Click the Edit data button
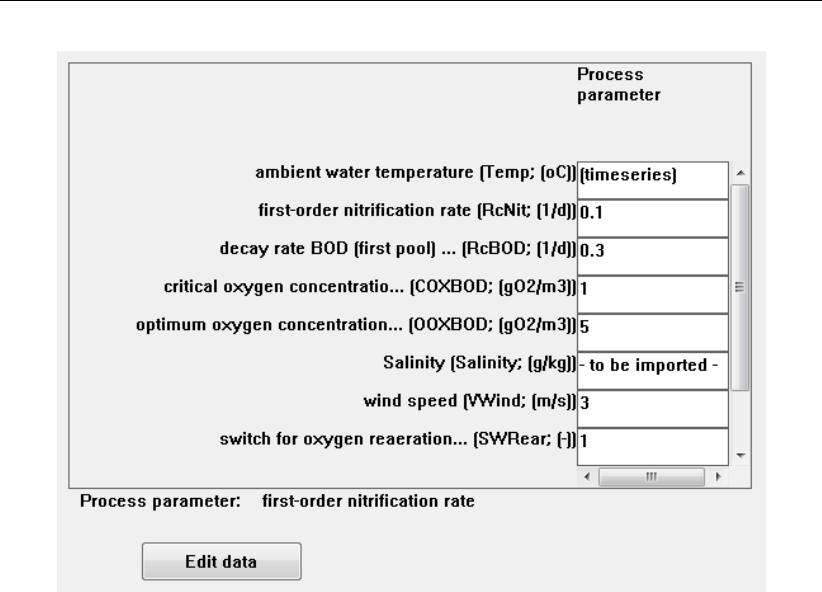822x592 pixels. pyautogui.click(x=221, y=561)
